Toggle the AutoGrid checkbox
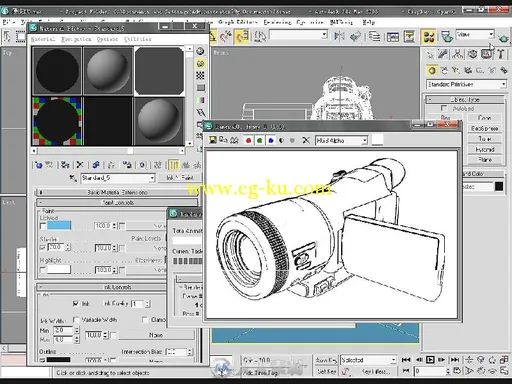 pyautogui.click(x=444, y=108)
